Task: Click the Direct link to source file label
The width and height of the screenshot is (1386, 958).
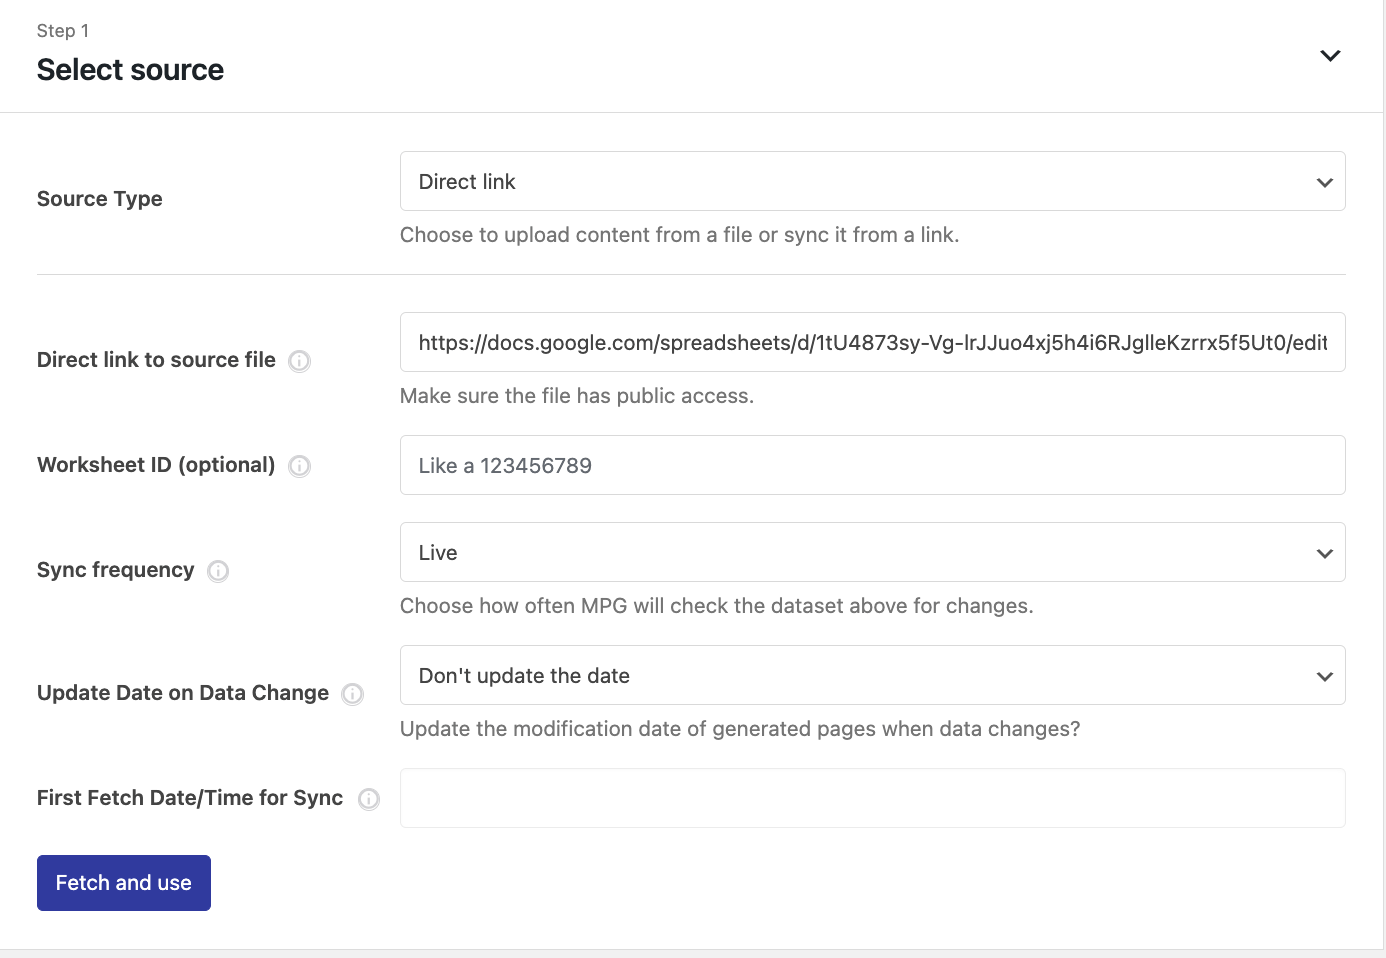Action: coord(156,360)
